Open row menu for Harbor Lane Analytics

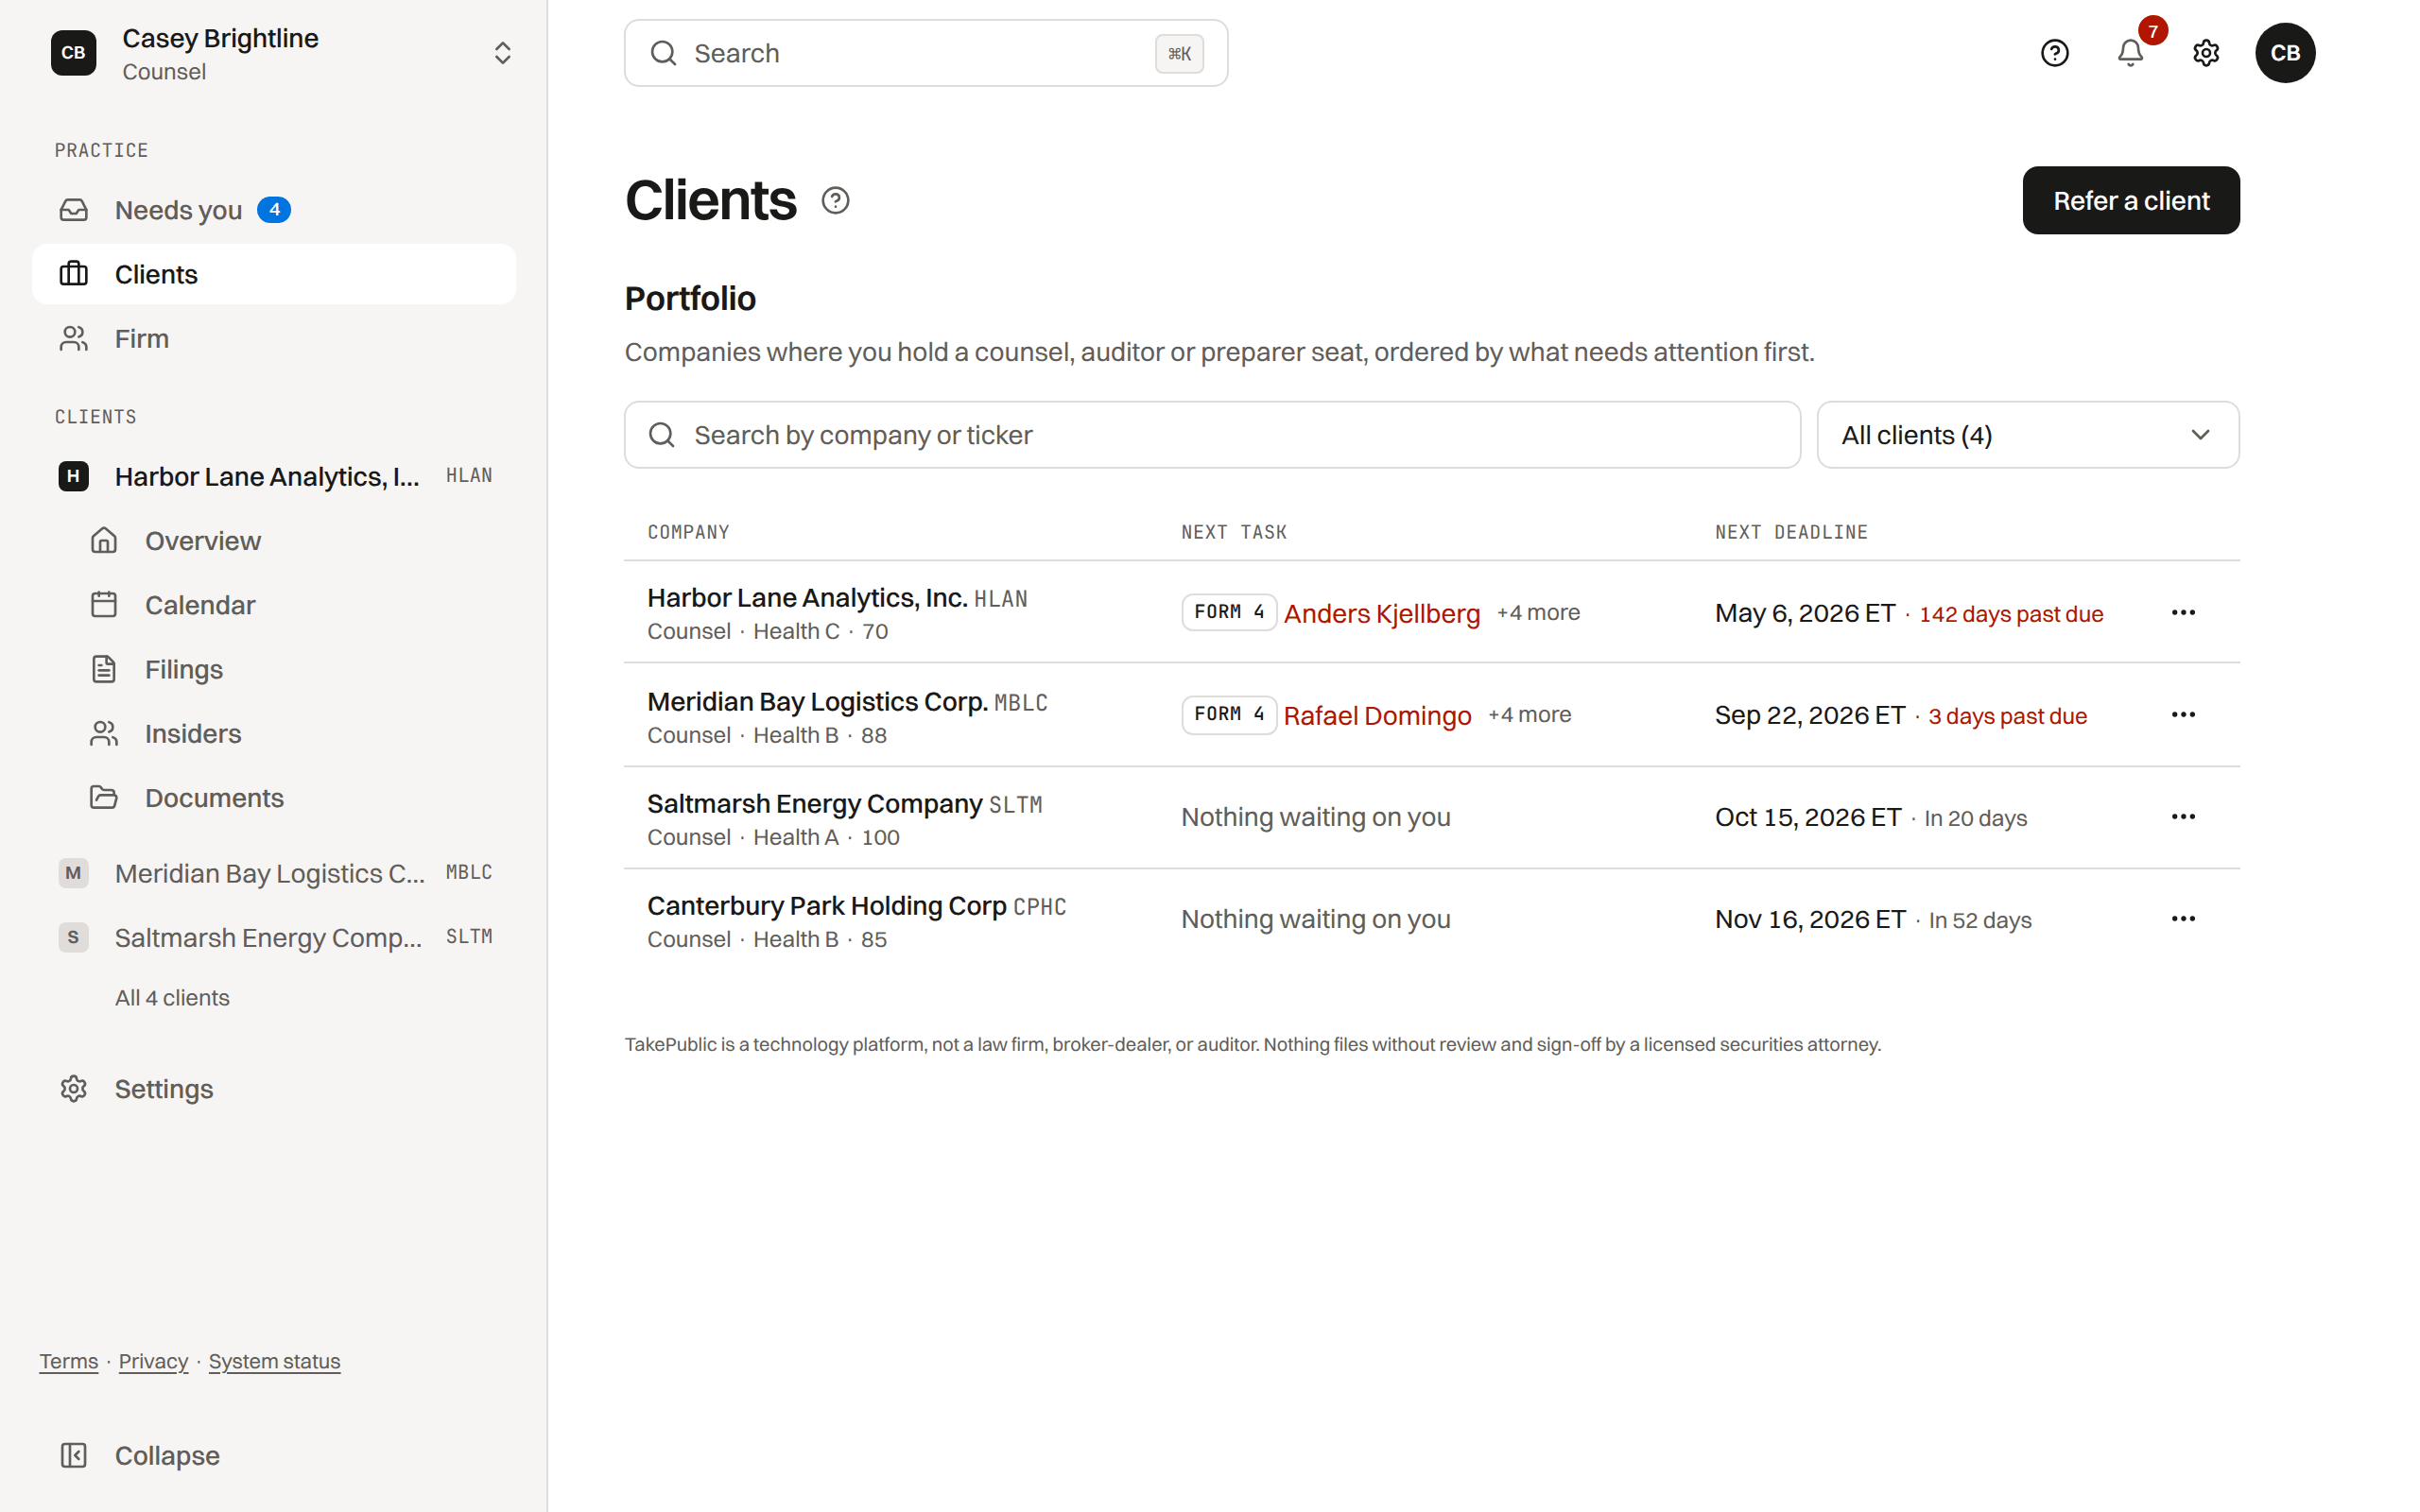2183,612
